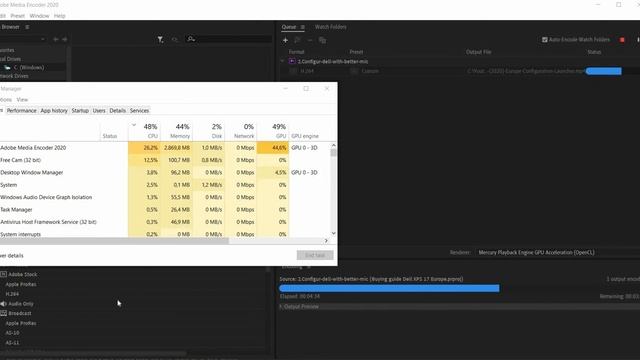Go back with Media Browser left arrow
This screenshot has height=360, width=640.
(56, 39)
